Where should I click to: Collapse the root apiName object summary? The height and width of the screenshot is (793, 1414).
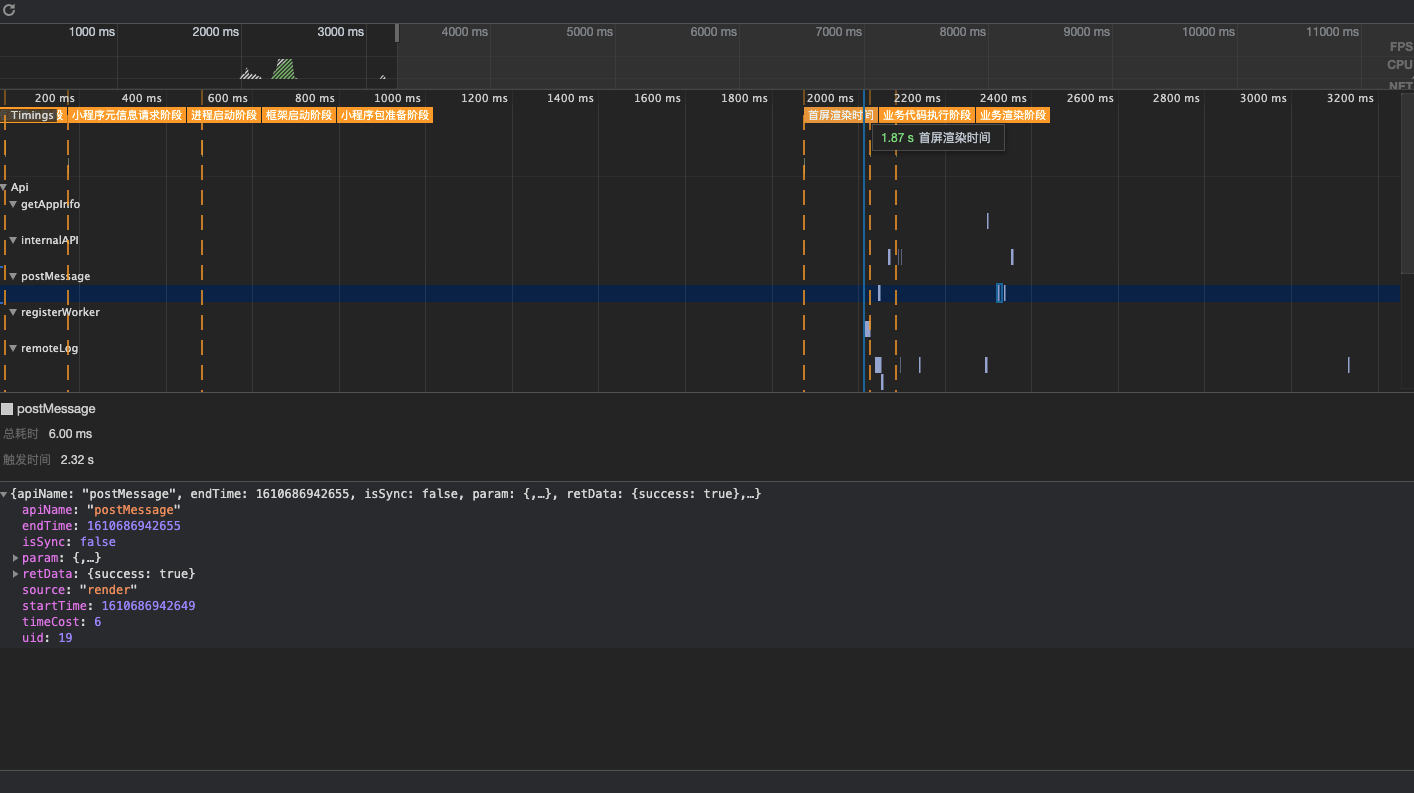tap(4, 494)
